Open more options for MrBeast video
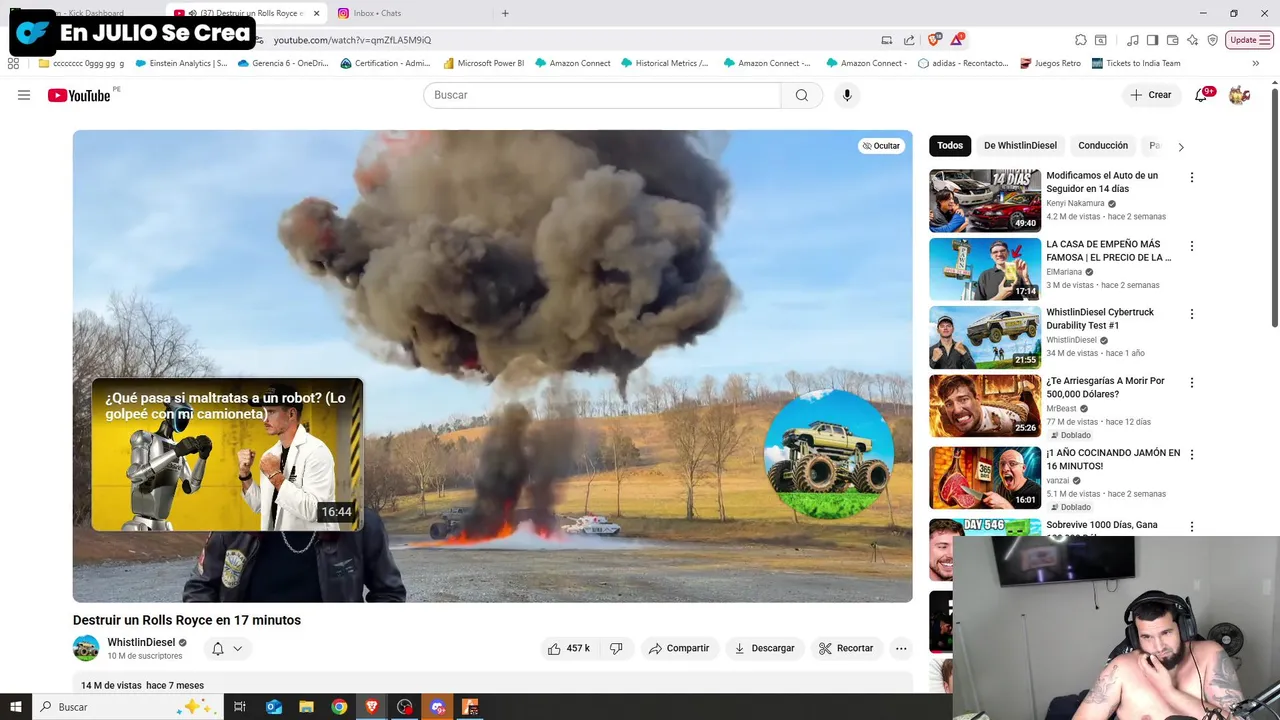The image size is (1280, 720). 1191,382
